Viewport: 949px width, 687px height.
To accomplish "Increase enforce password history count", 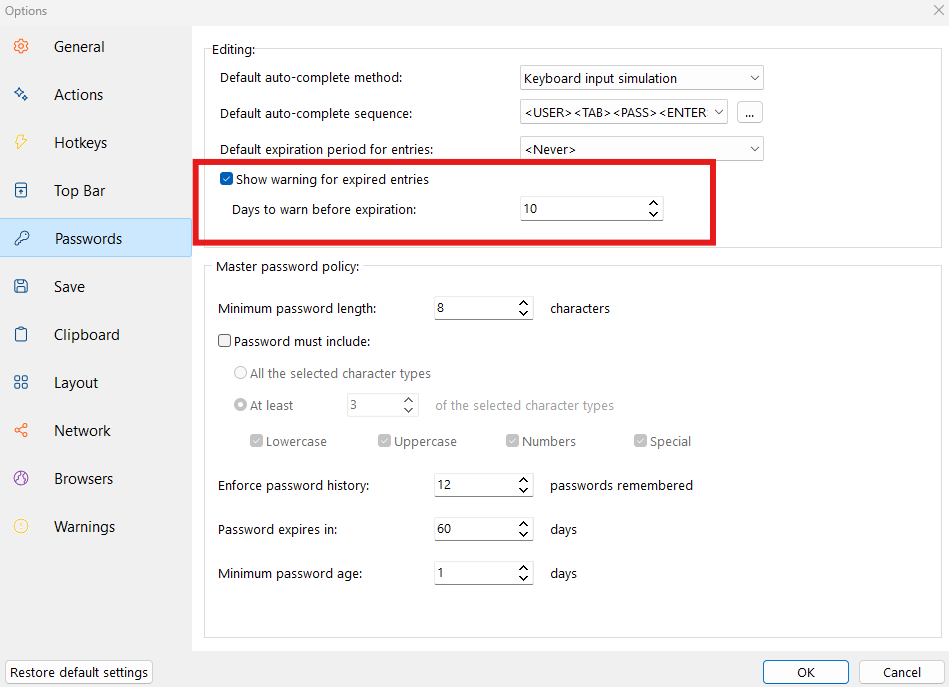I will click(x=524, y=479).
